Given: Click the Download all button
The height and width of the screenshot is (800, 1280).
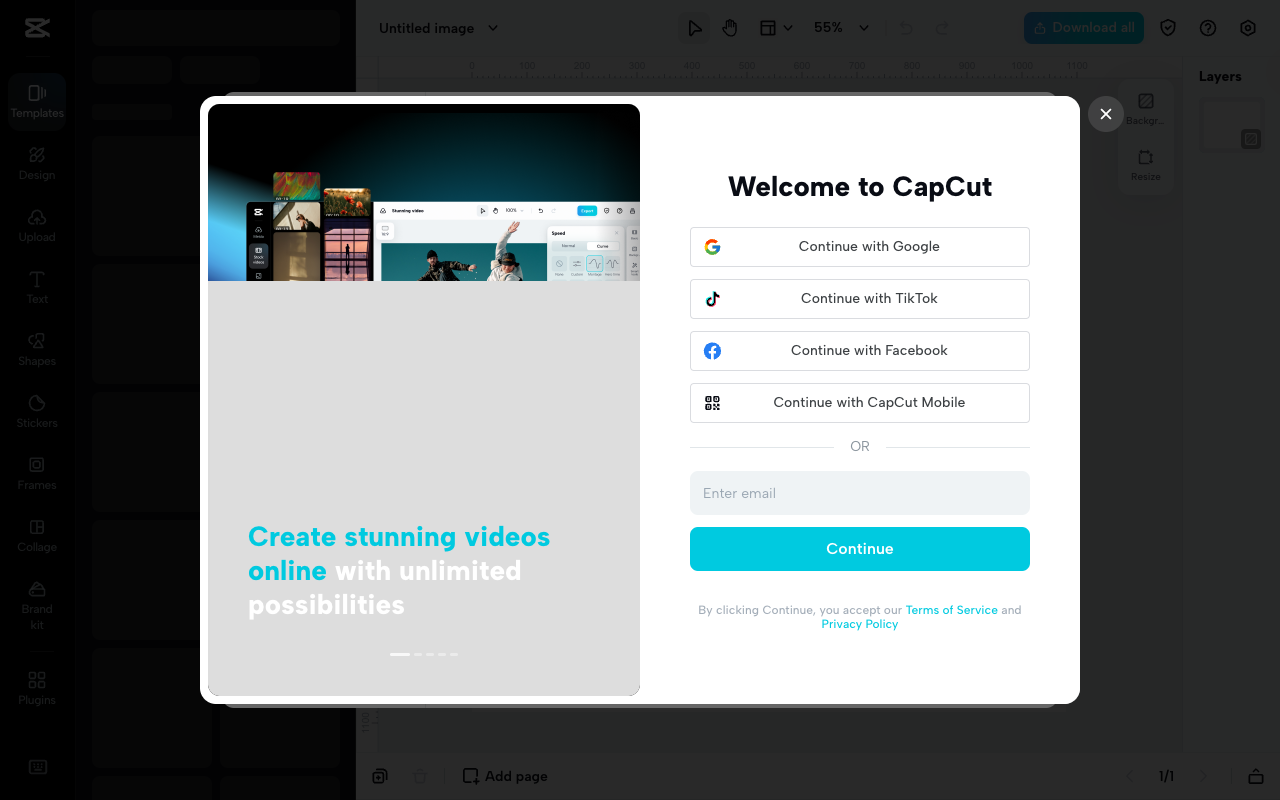Looking at the screenshot, I should pos(1084,28).
